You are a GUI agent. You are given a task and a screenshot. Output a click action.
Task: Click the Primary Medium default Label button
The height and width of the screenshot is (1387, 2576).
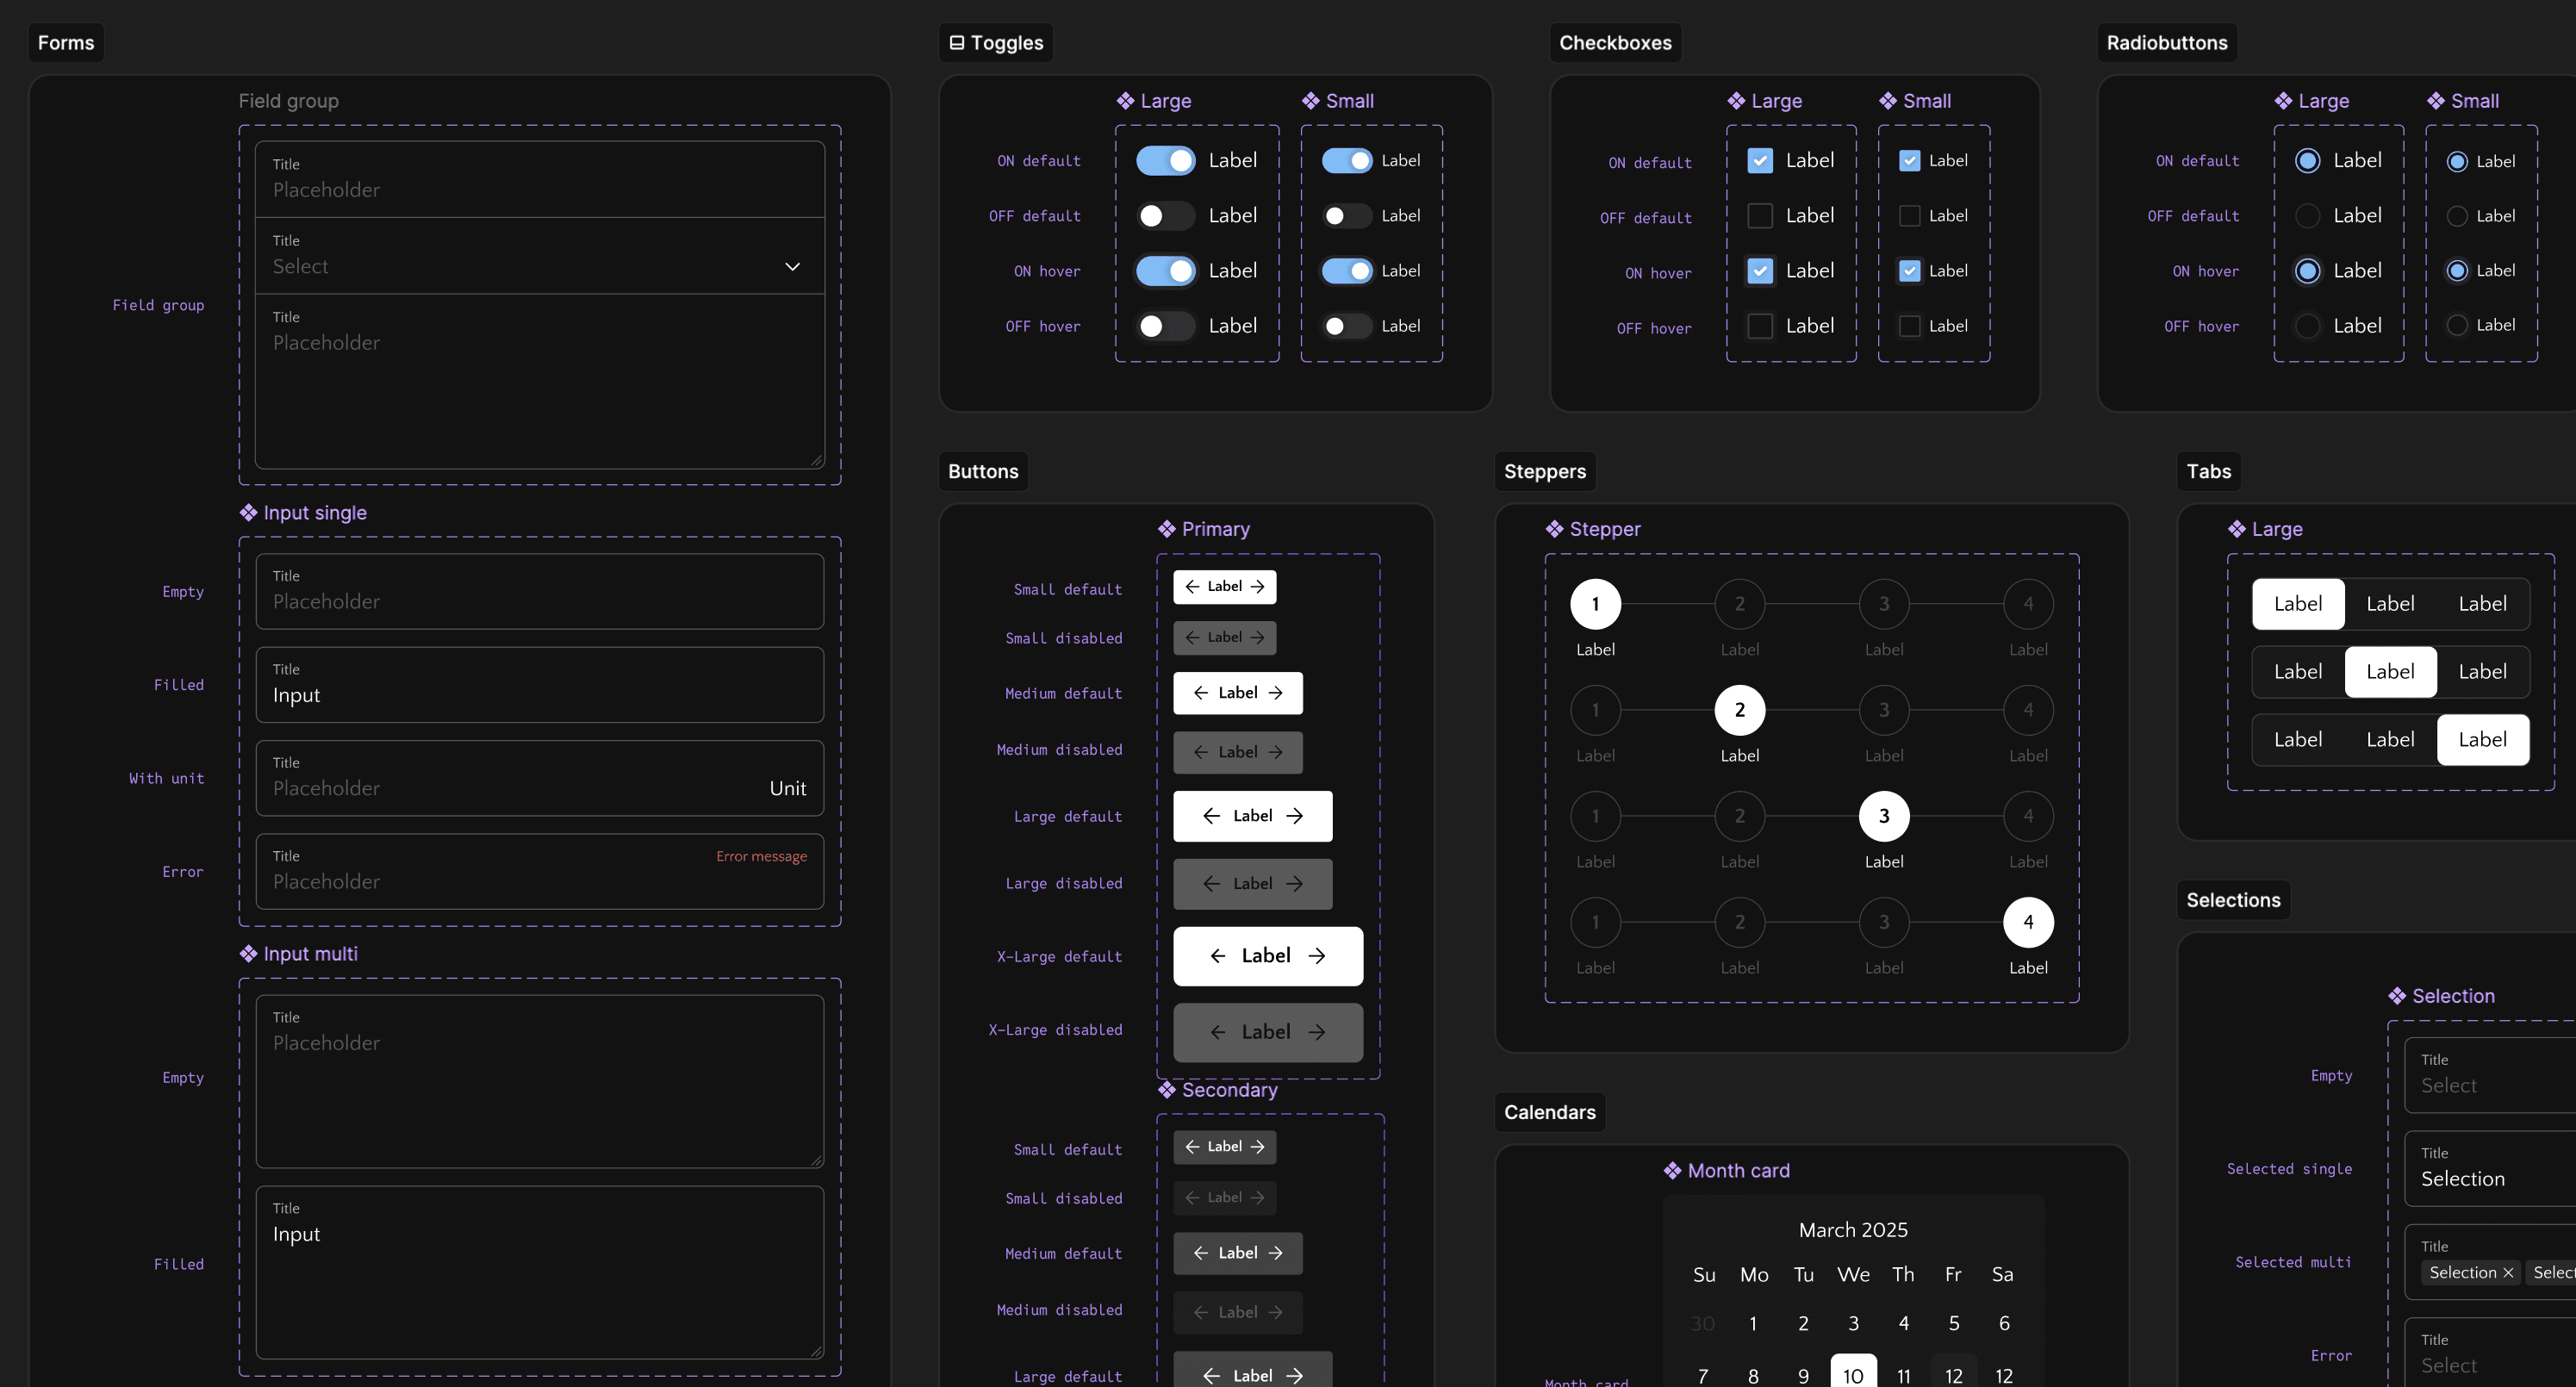(1238, 693)
